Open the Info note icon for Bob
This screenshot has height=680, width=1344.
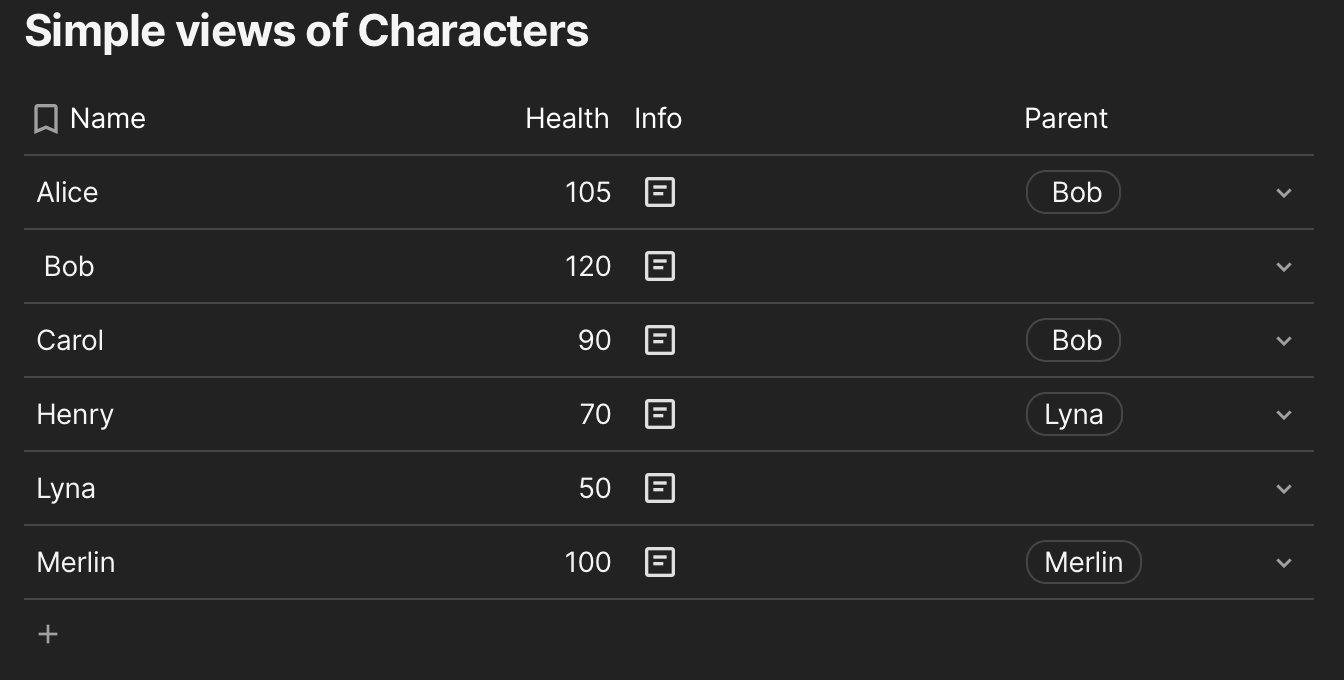[659, 266]
